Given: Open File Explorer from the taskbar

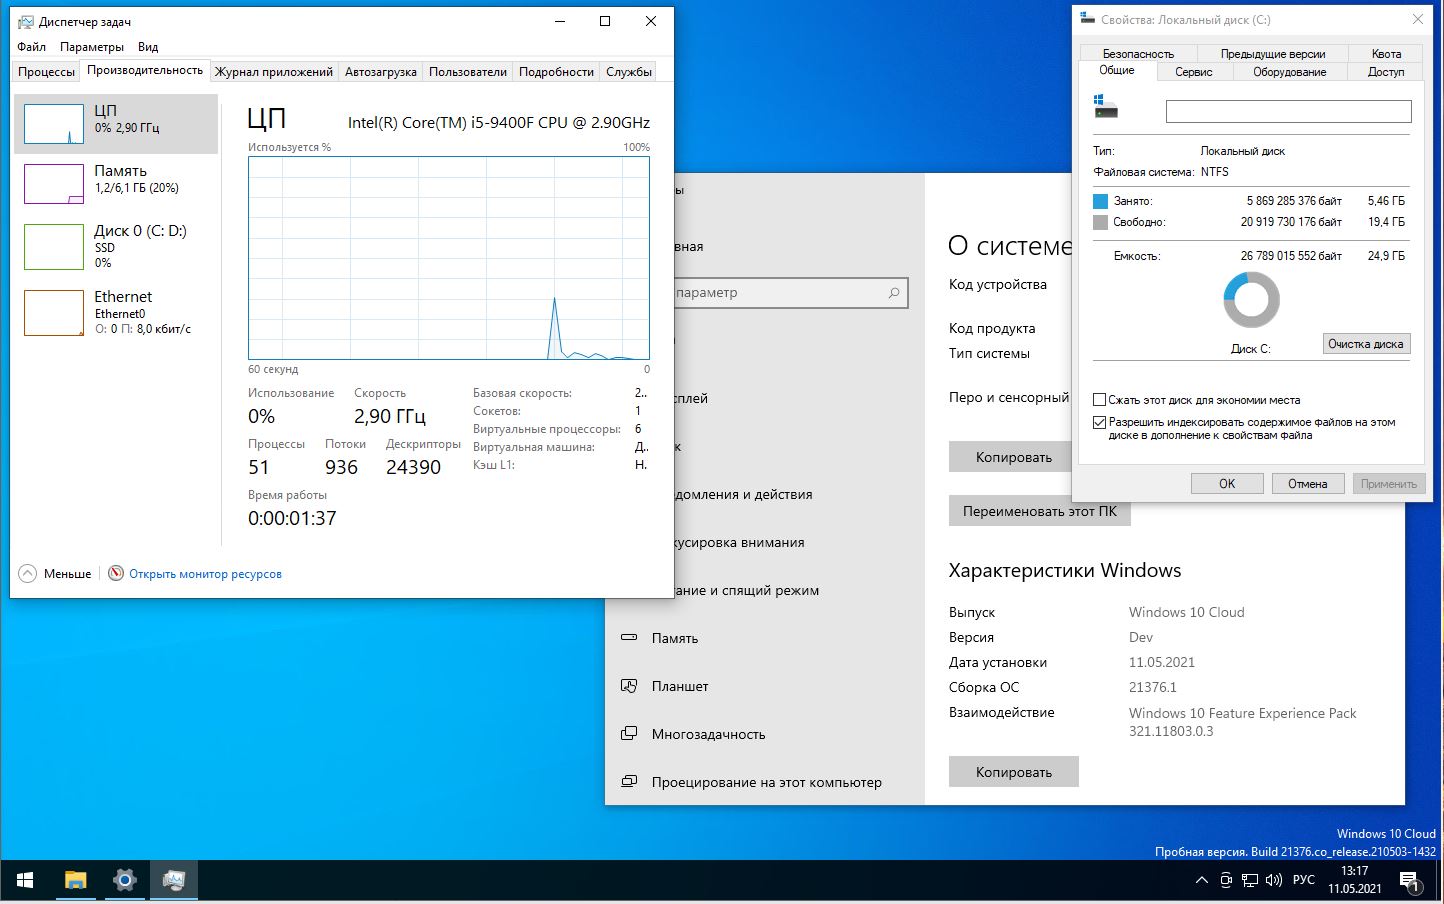Looking at the screenshot, I should pos(75,880).
